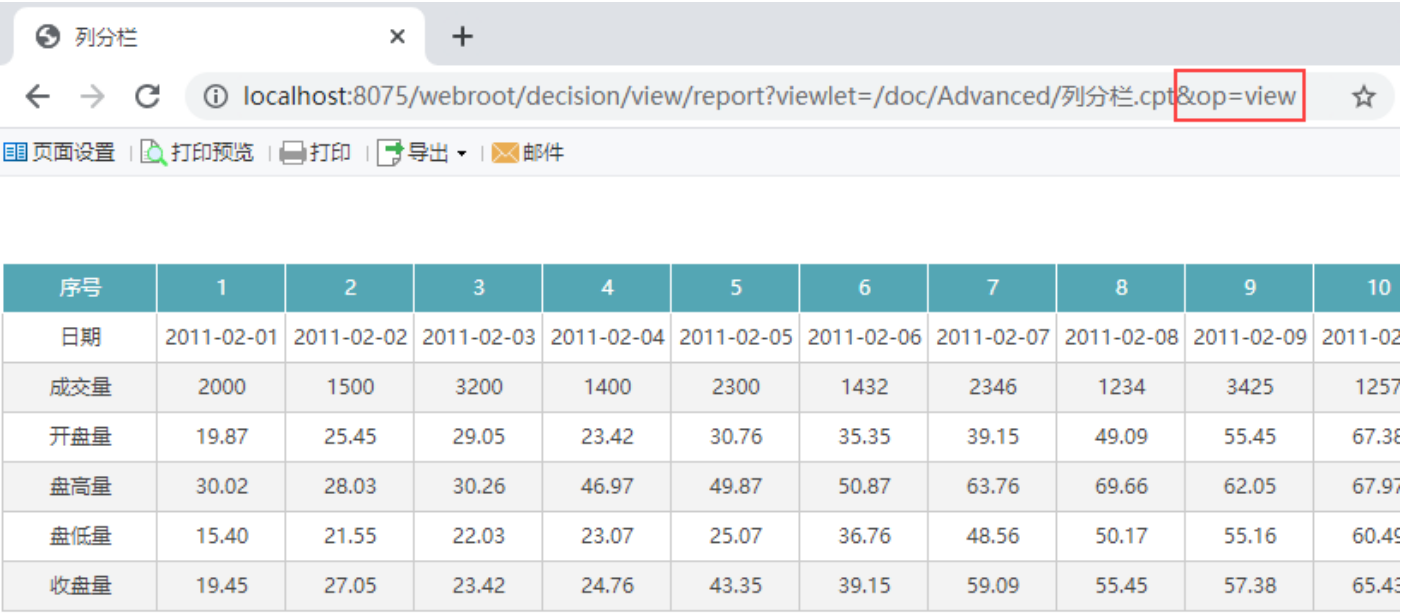Click the 盘低量 row label

click(x=80, y=536)
